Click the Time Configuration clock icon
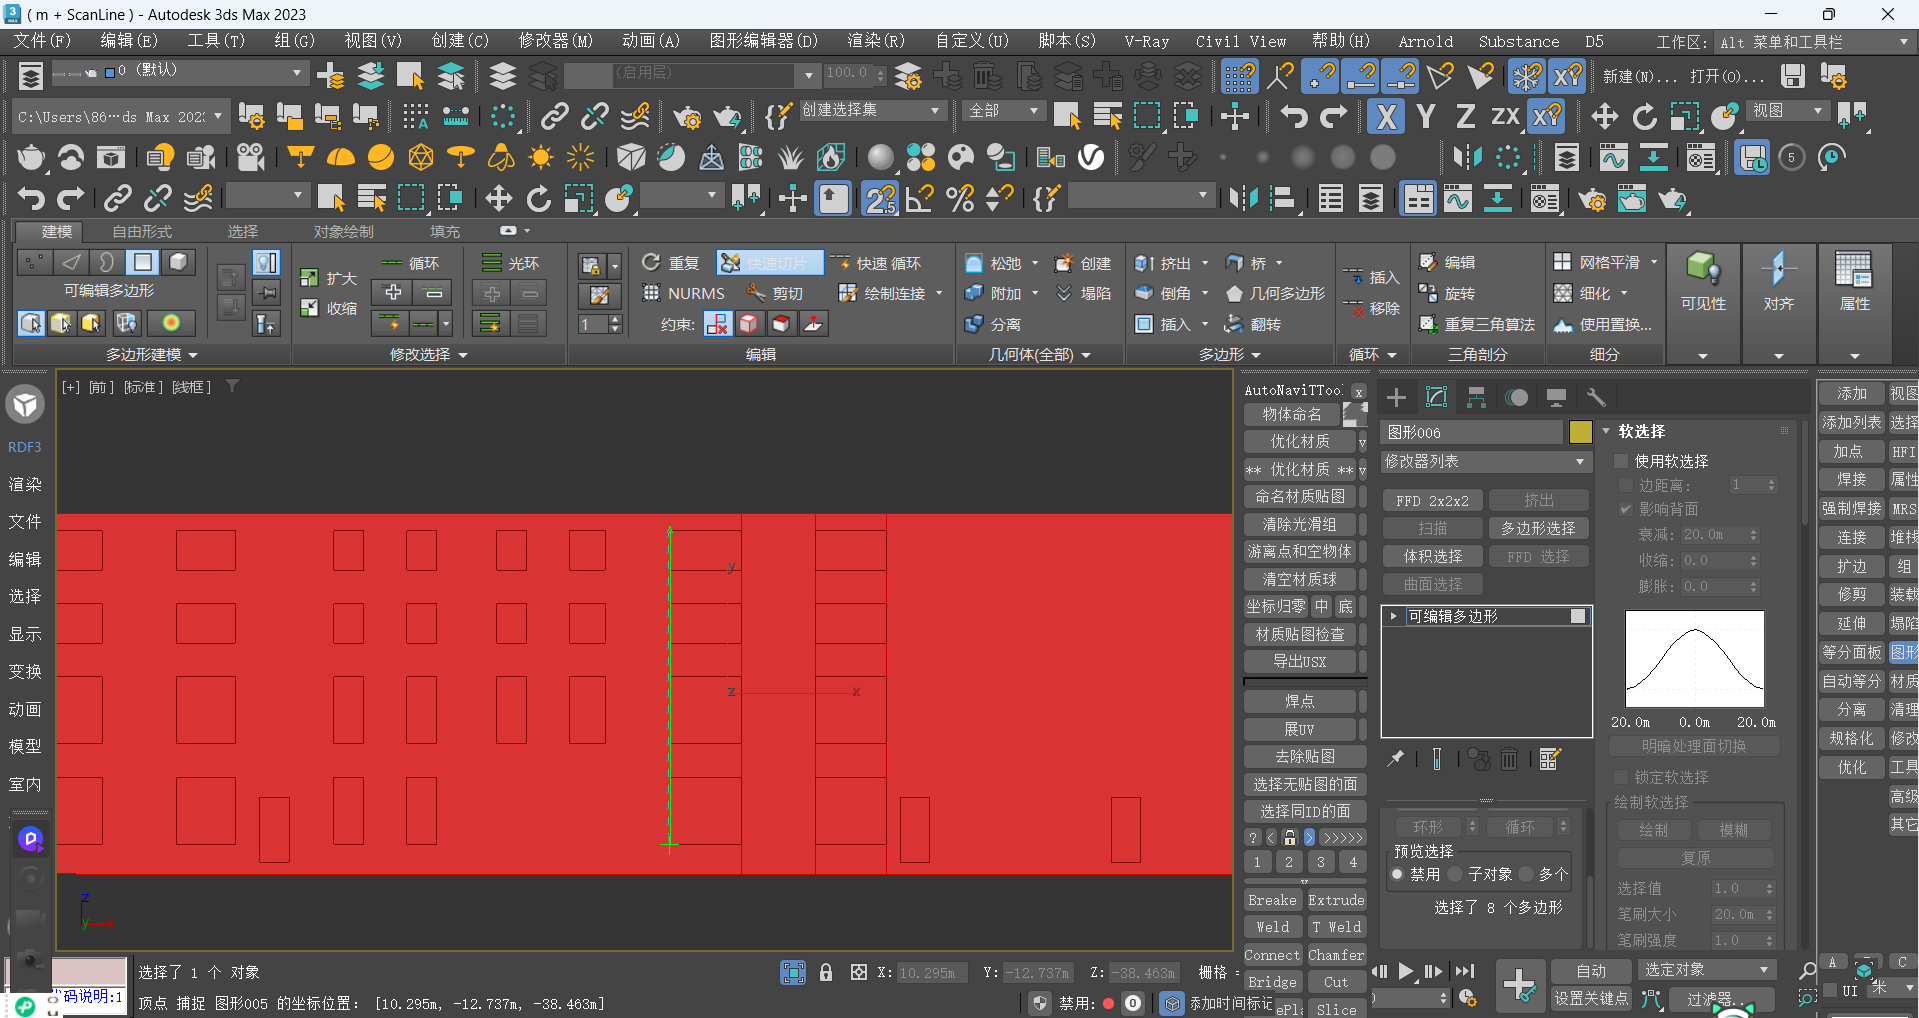The image size is (1919, 1018). pyautogui.click(x=1467, y=998)
